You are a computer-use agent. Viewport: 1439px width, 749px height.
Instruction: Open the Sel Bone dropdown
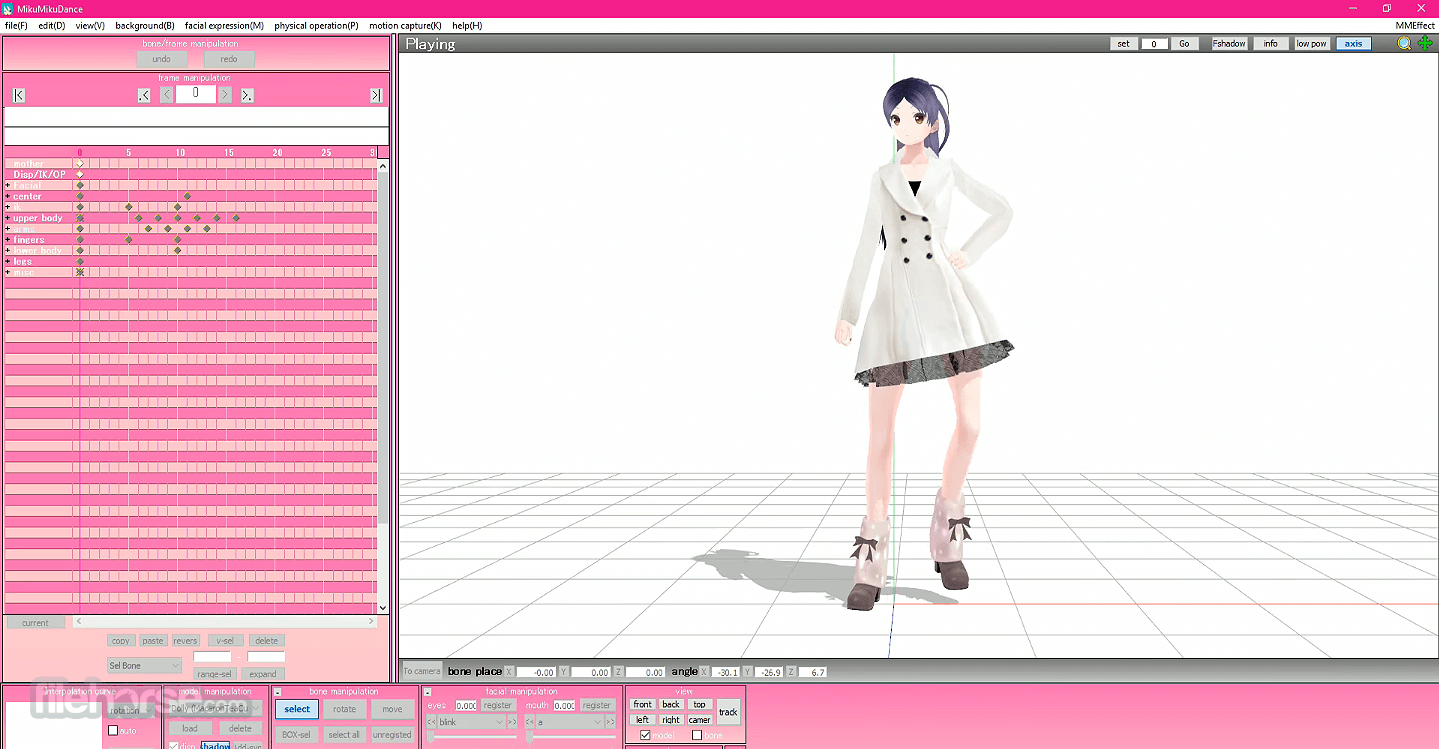[145, 665]
